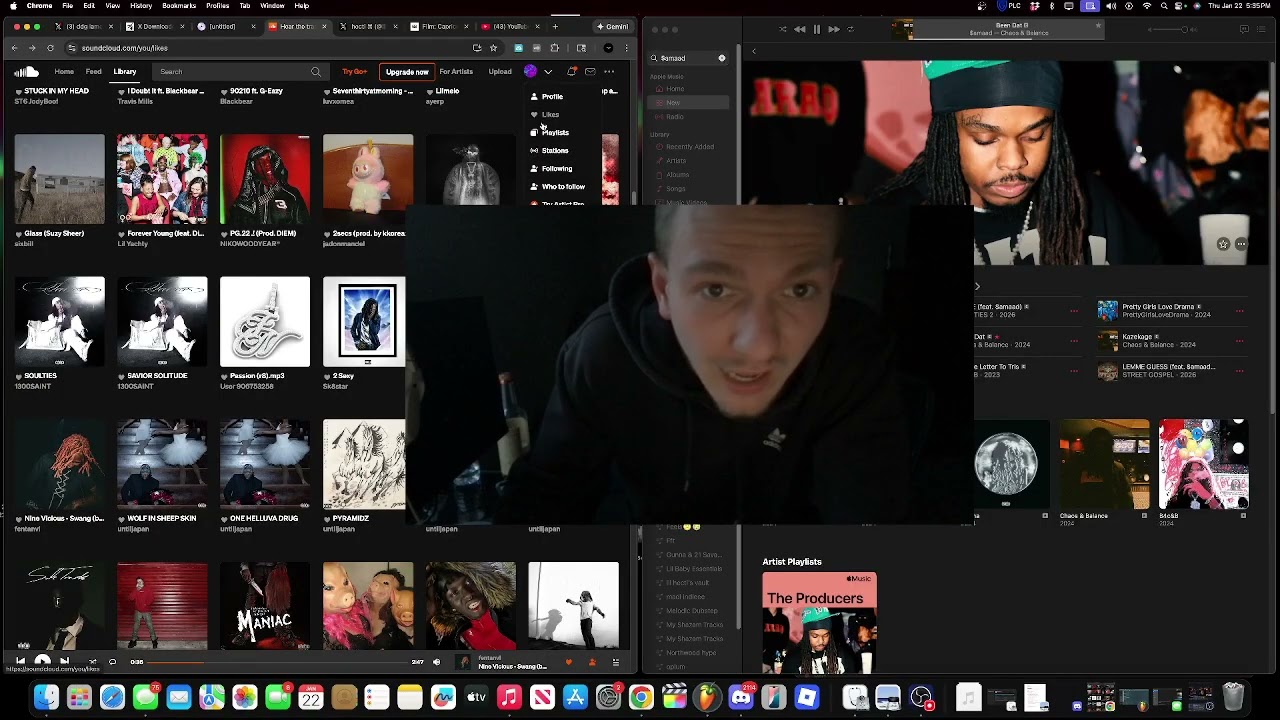Toggle repeat in the SoundCloud player

point(112,661)
